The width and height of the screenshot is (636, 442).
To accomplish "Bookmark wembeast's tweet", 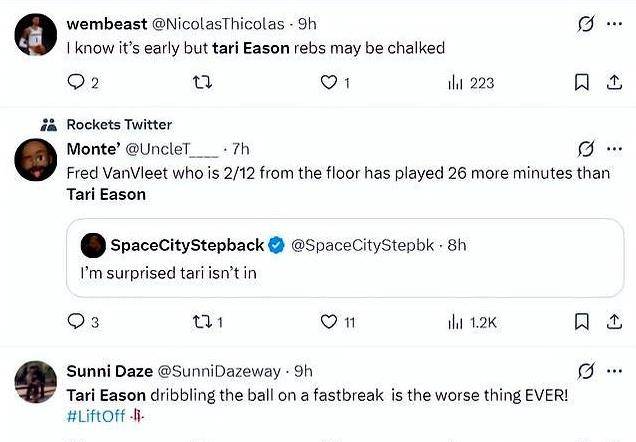I will [x=581, y=83].
